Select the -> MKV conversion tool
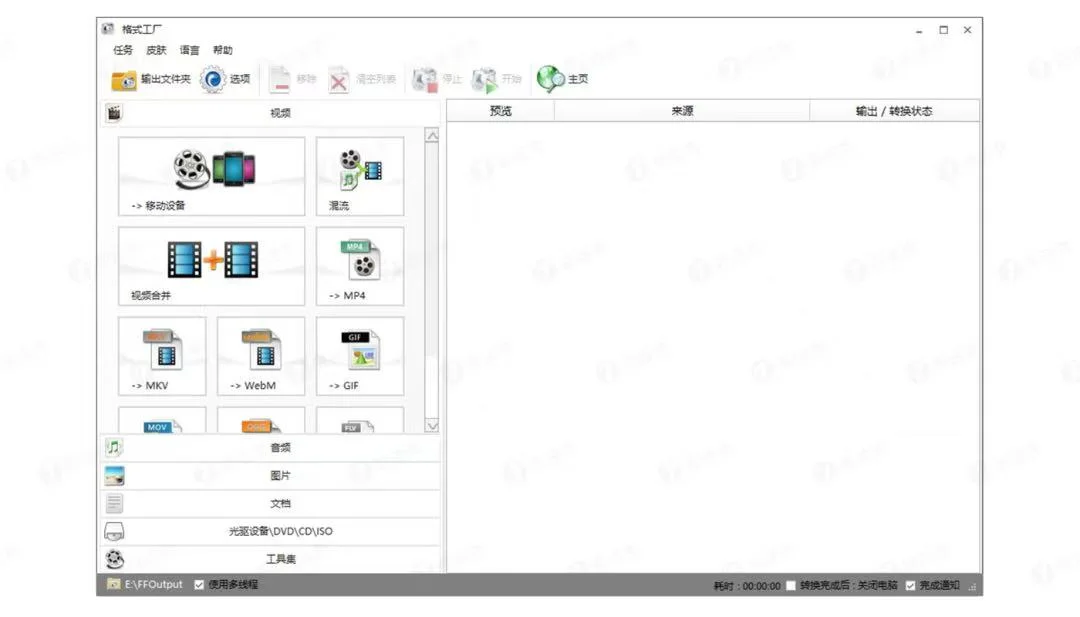The image size is (1080, 617). [161, 356]
